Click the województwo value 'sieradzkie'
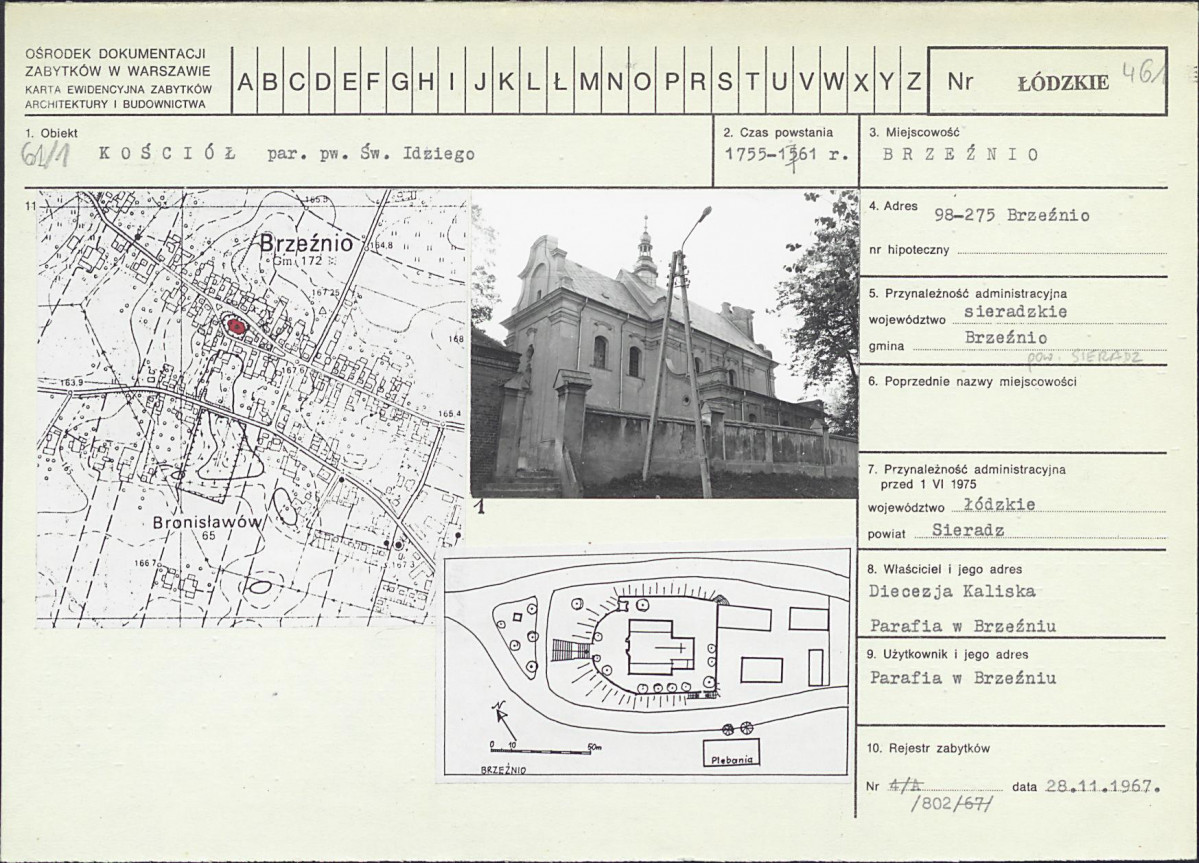 click(1015, 311)
